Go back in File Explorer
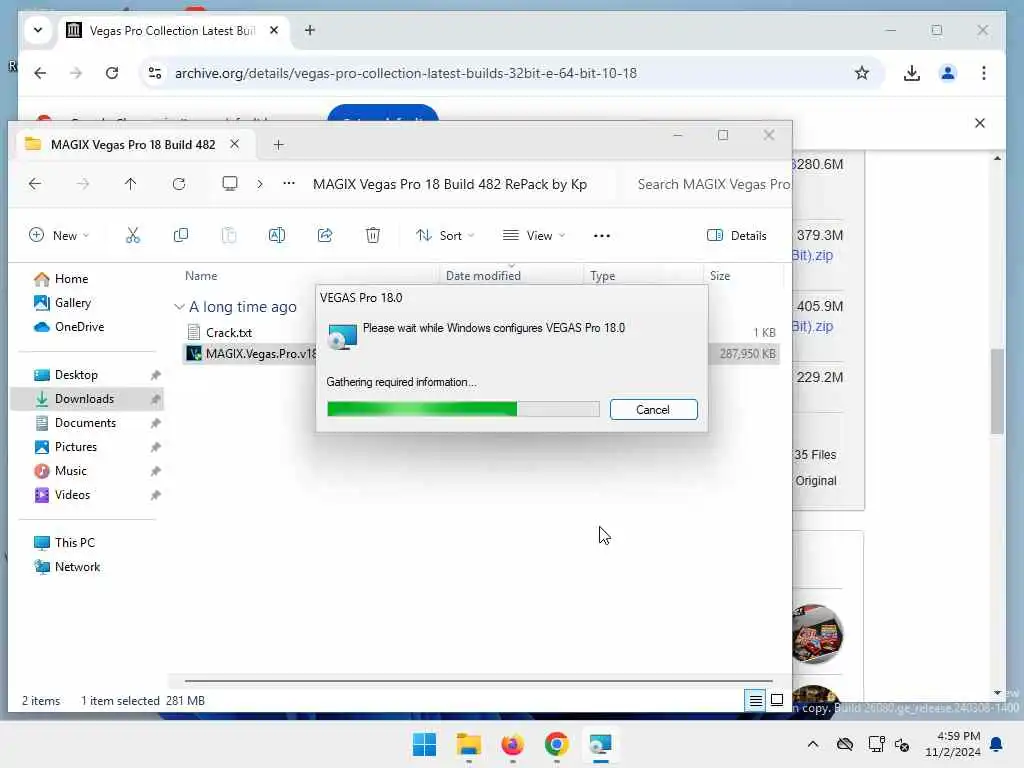Screen dimensions: 1024x768 tap(35, 184)
